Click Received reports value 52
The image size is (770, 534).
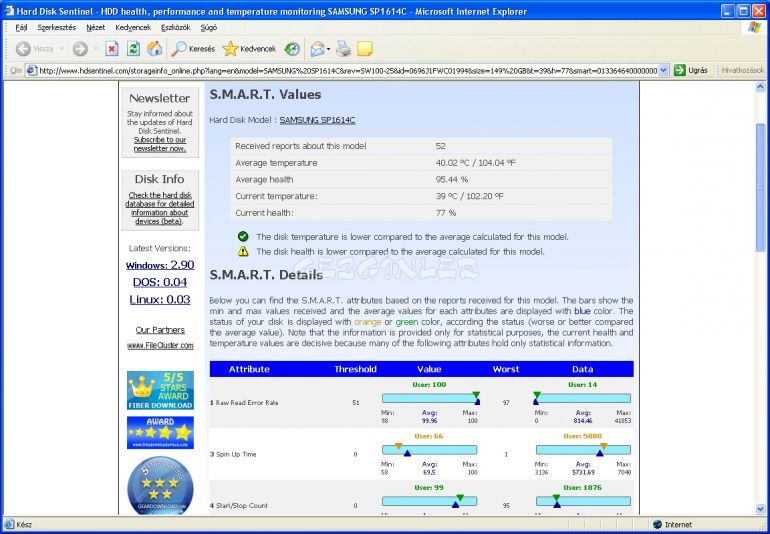(440, 146)
